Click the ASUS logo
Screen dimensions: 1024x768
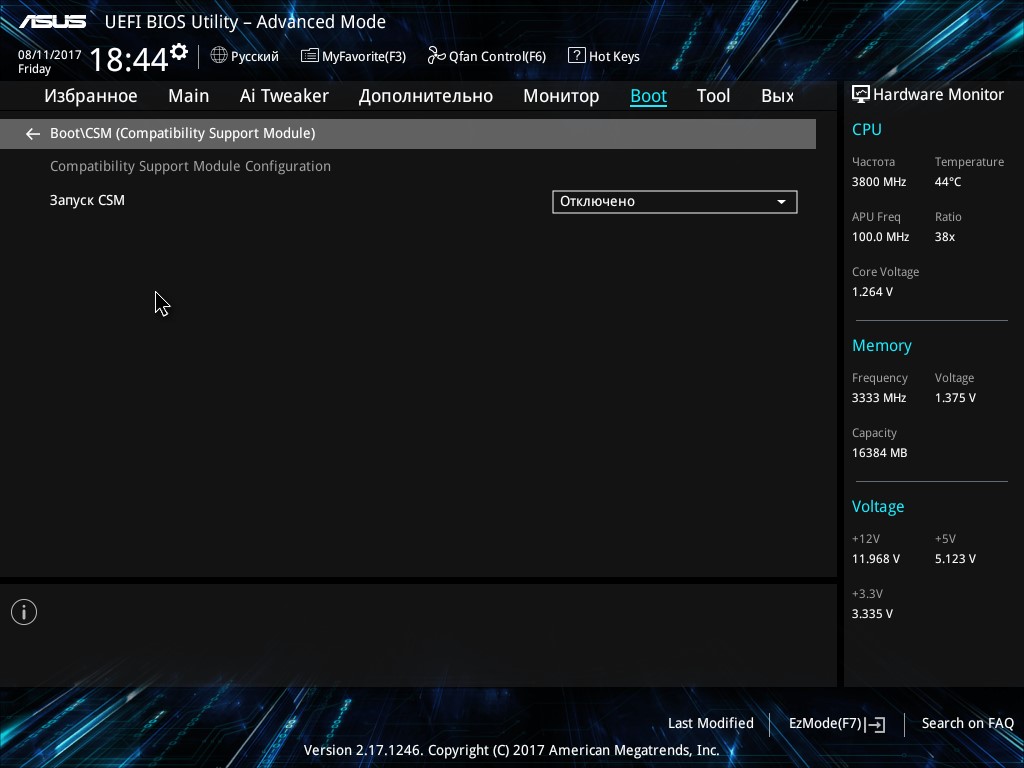[52, 22]
